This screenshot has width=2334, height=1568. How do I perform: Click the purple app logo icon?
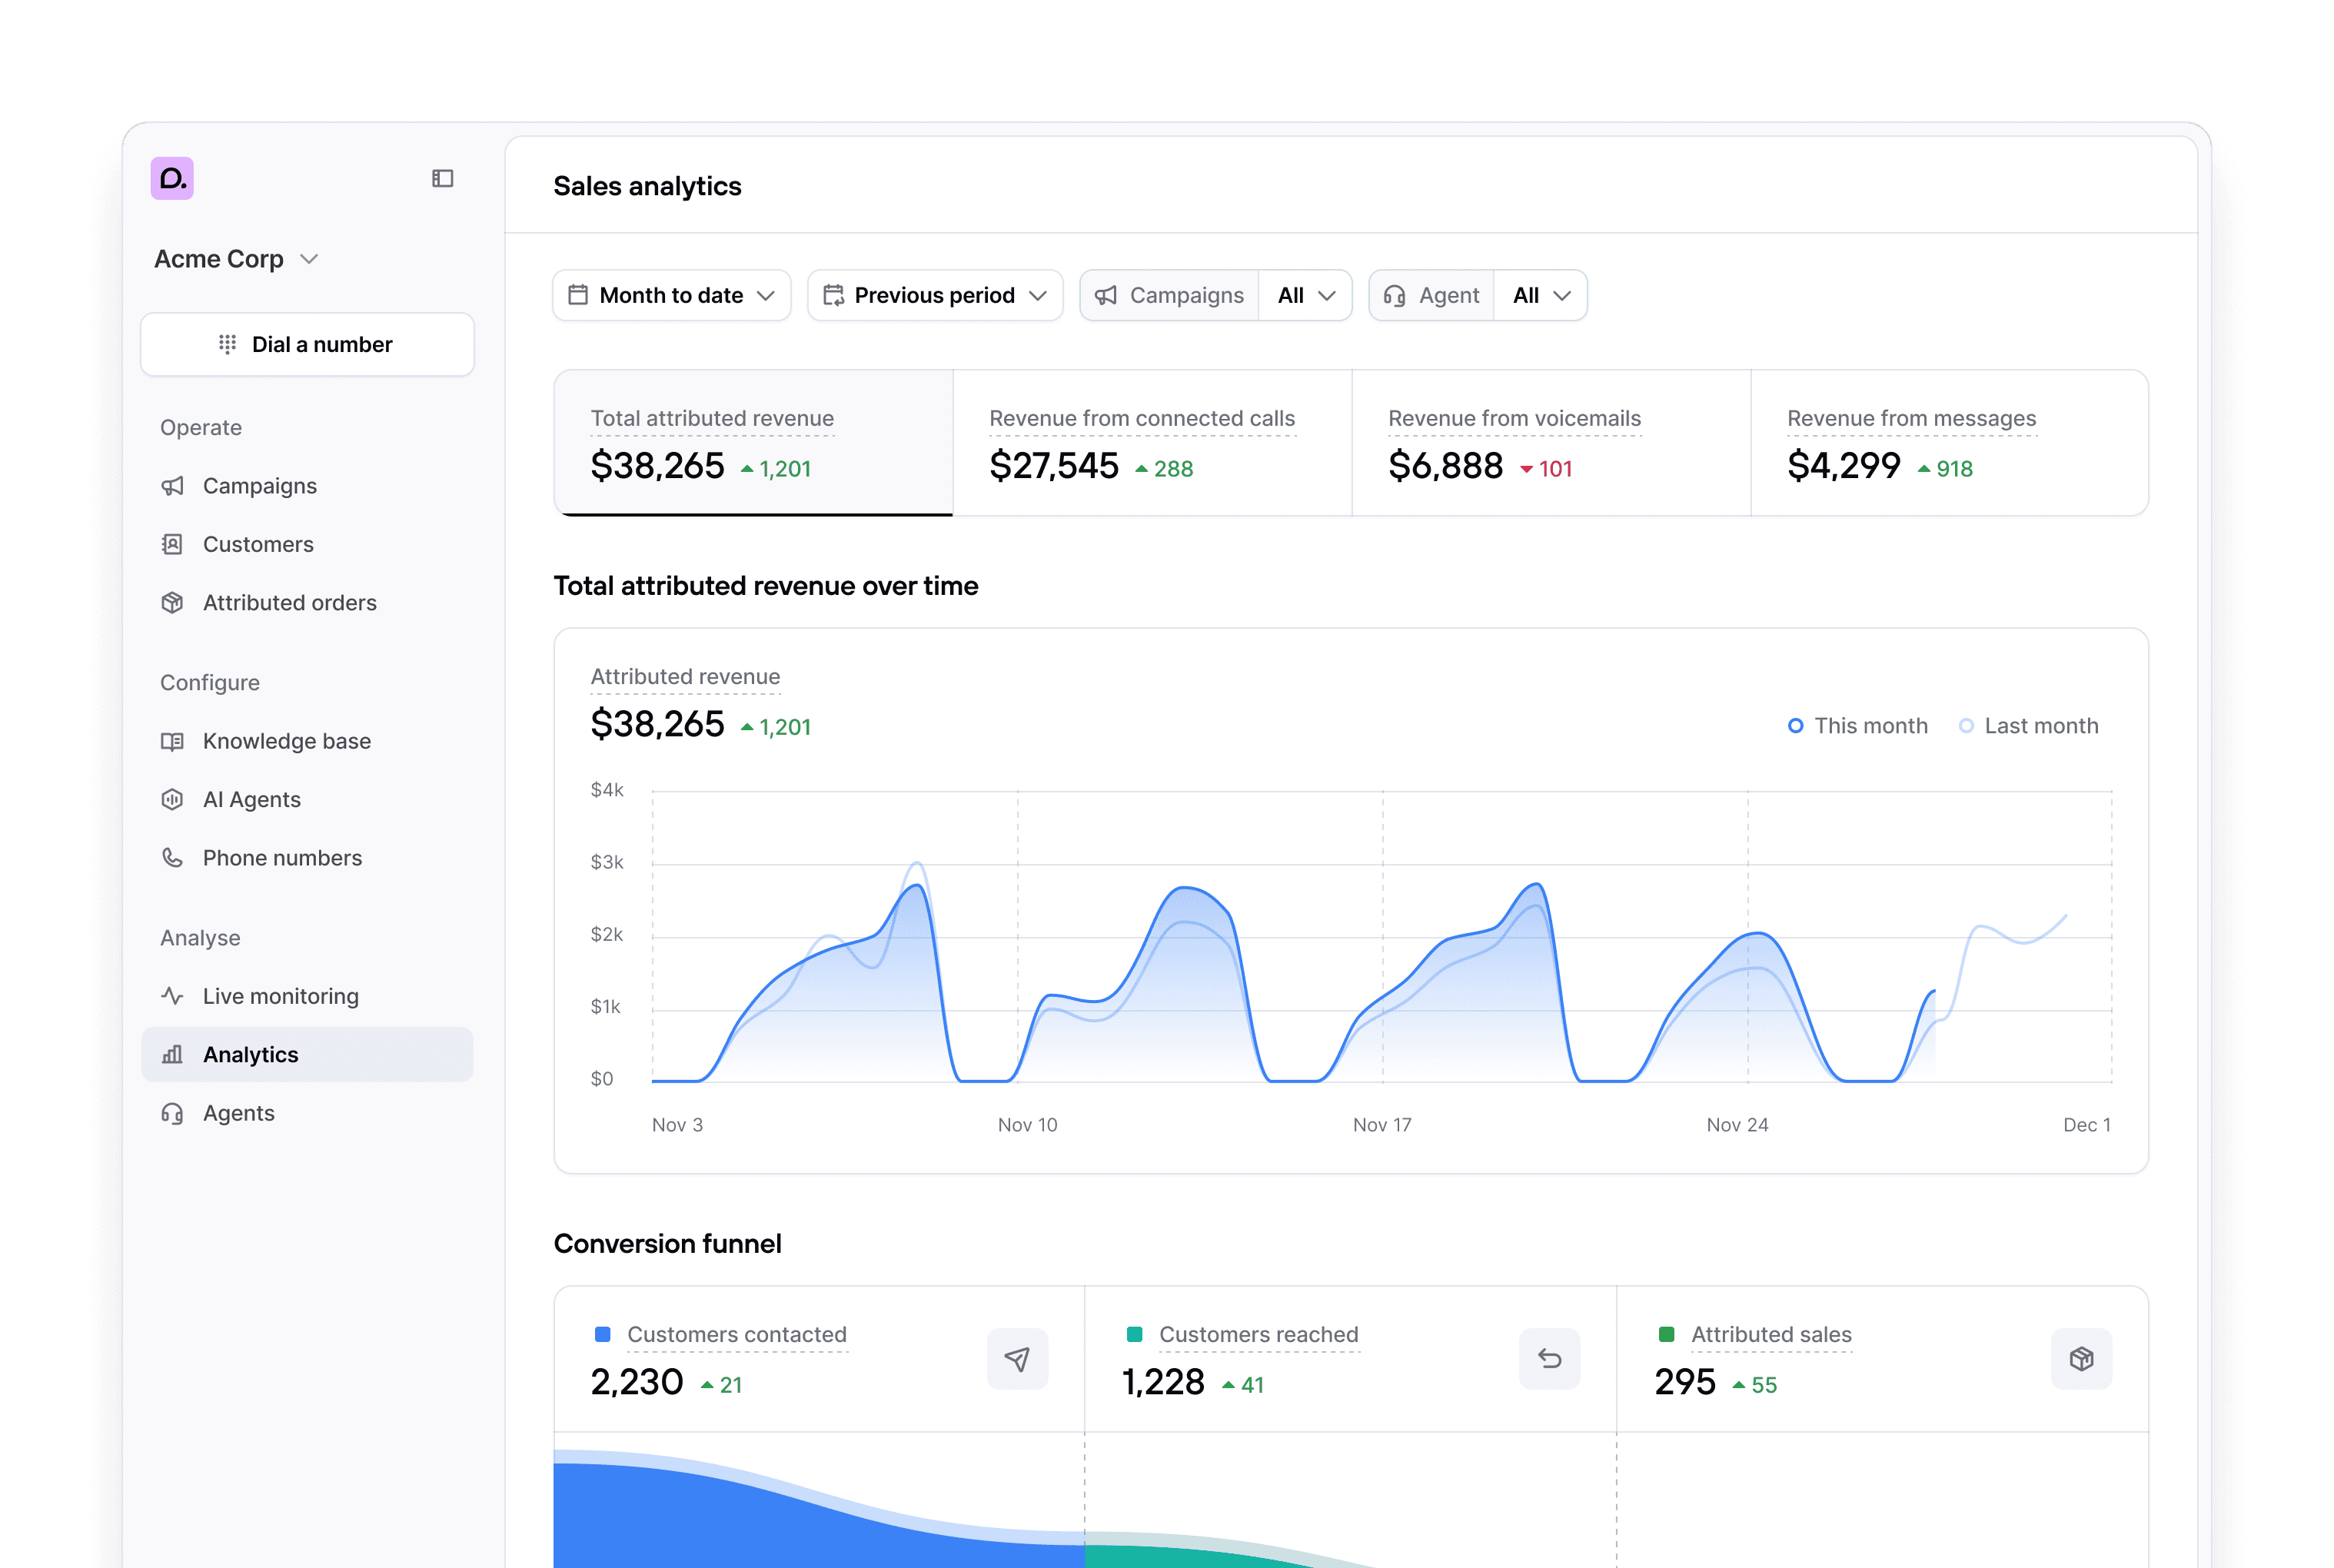point(172,178)
